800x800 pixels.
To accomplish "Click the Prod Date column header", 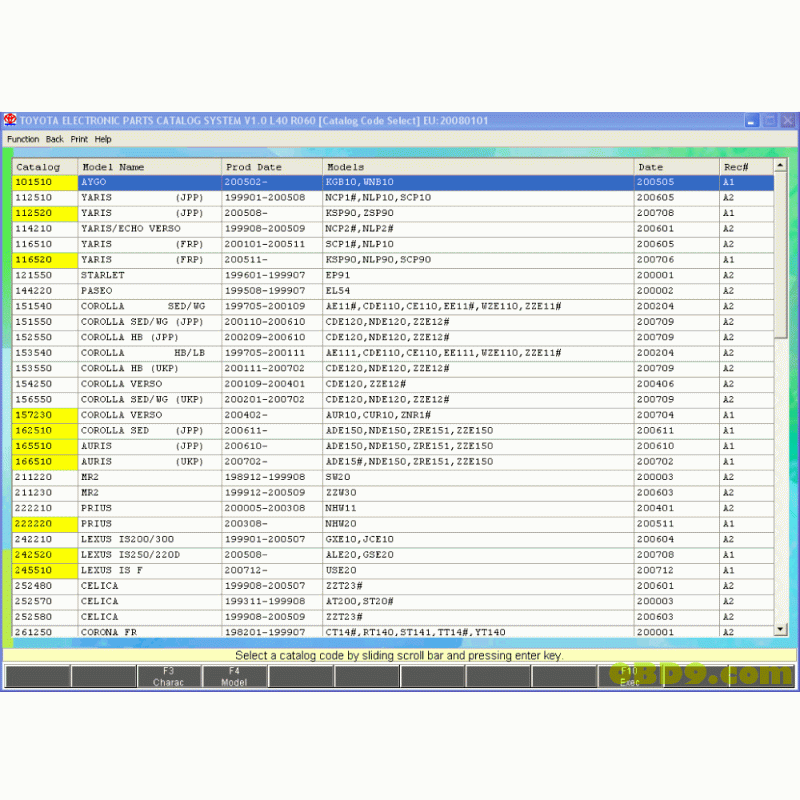I will pyautogui.click(x=272, y=167).
